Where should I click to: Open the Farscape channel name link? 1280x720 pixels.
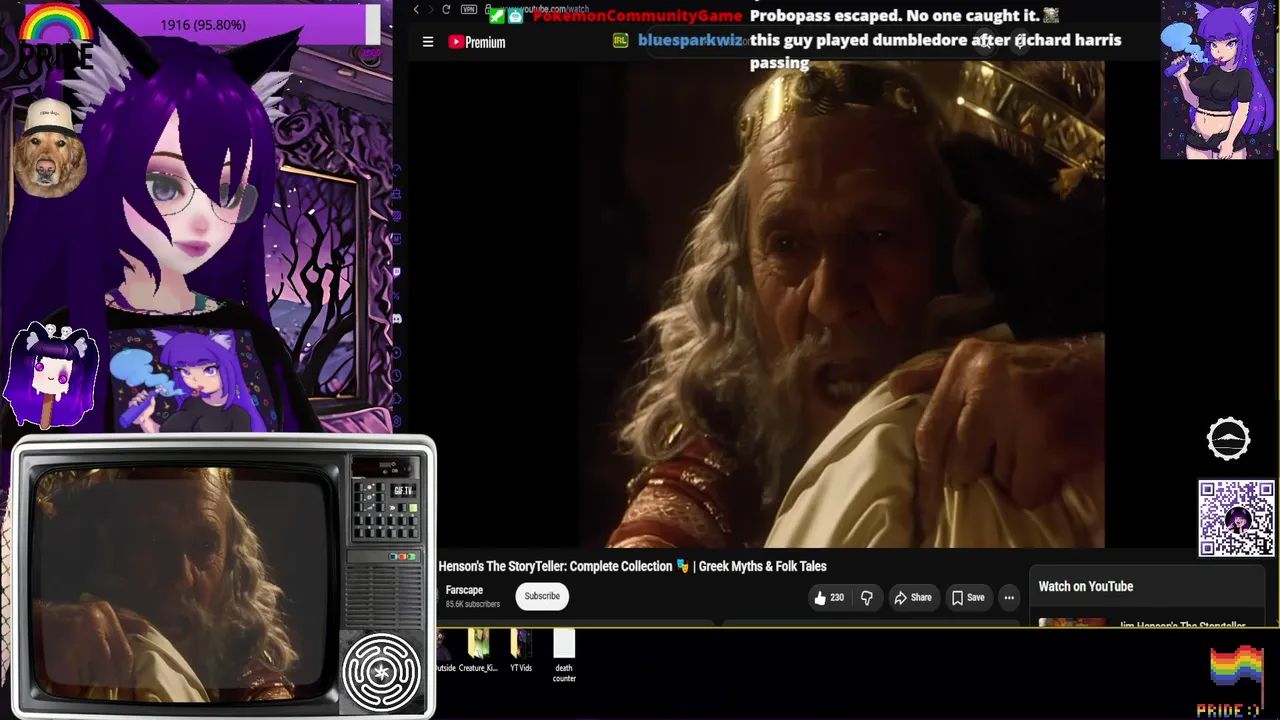click(x=464, y=590)
